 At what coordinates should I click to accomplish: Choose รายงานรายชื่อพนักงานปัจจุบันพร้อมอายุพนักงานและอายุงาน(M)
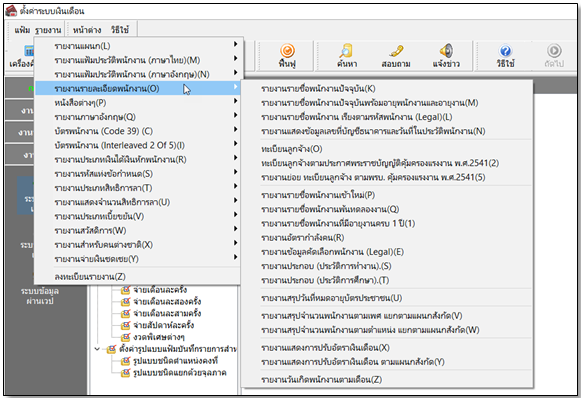[387, 103]
